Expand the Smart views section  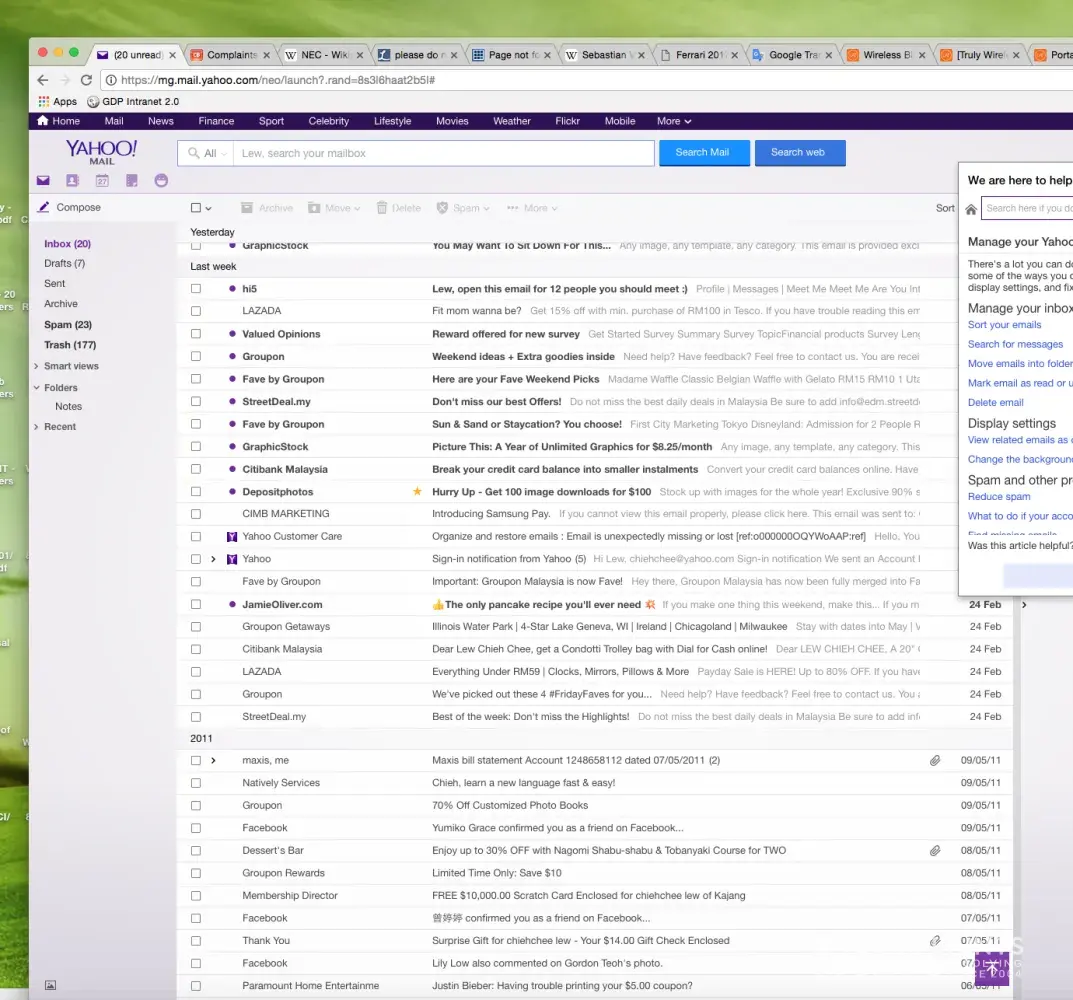coord(37,366)
